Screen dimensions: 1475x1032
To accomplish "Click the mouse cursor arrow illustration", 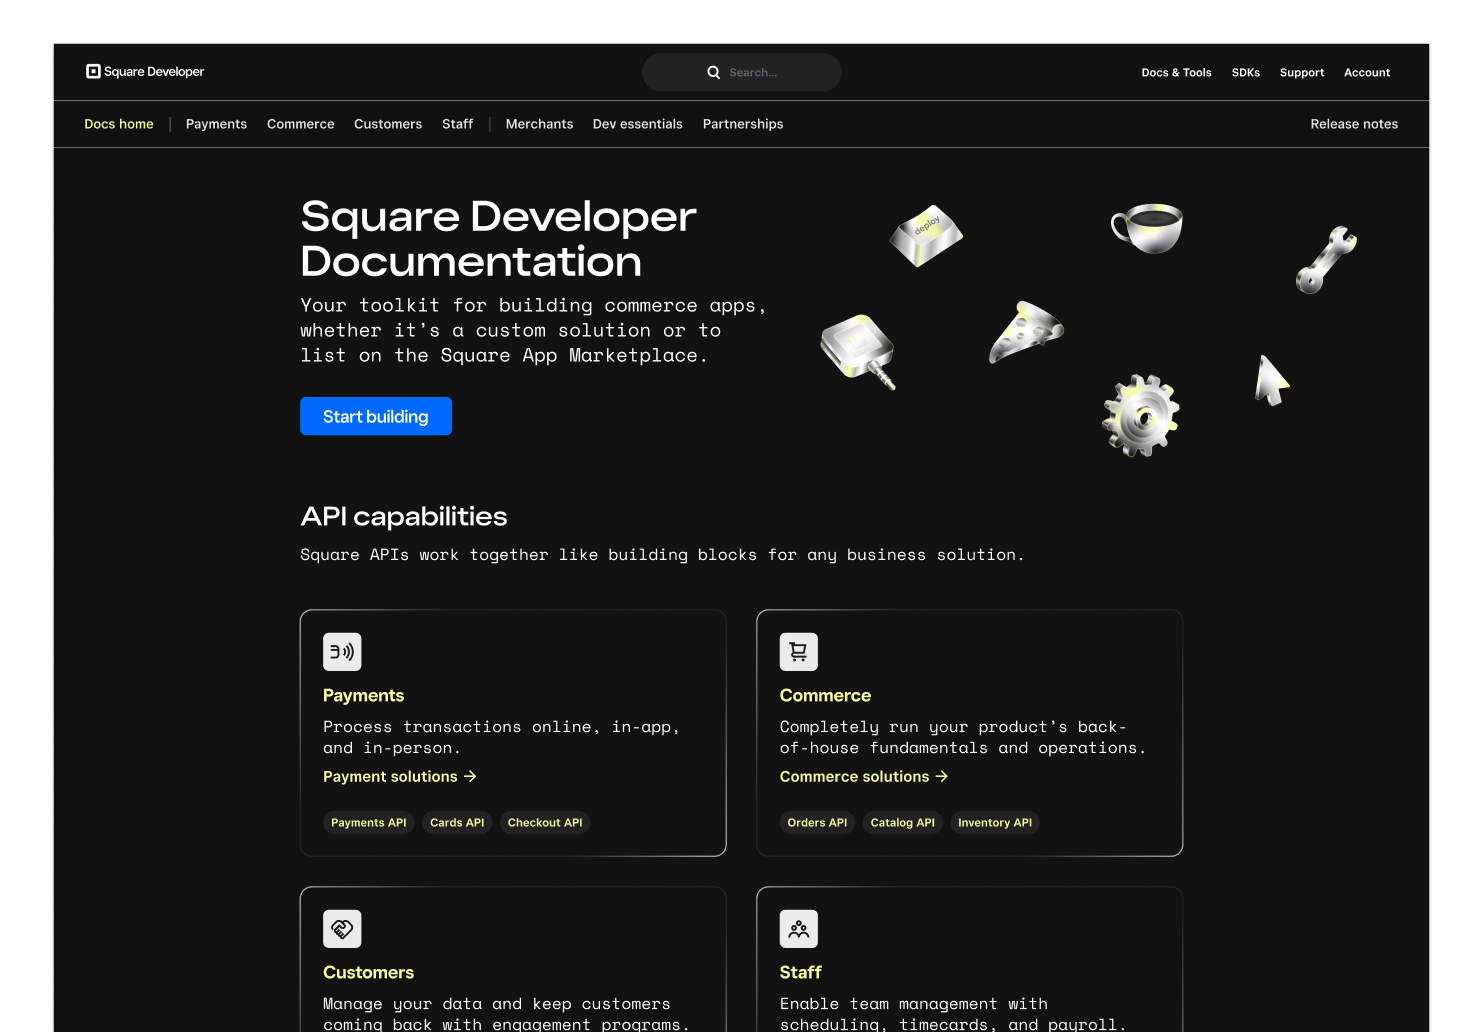I will point(1272,380).
